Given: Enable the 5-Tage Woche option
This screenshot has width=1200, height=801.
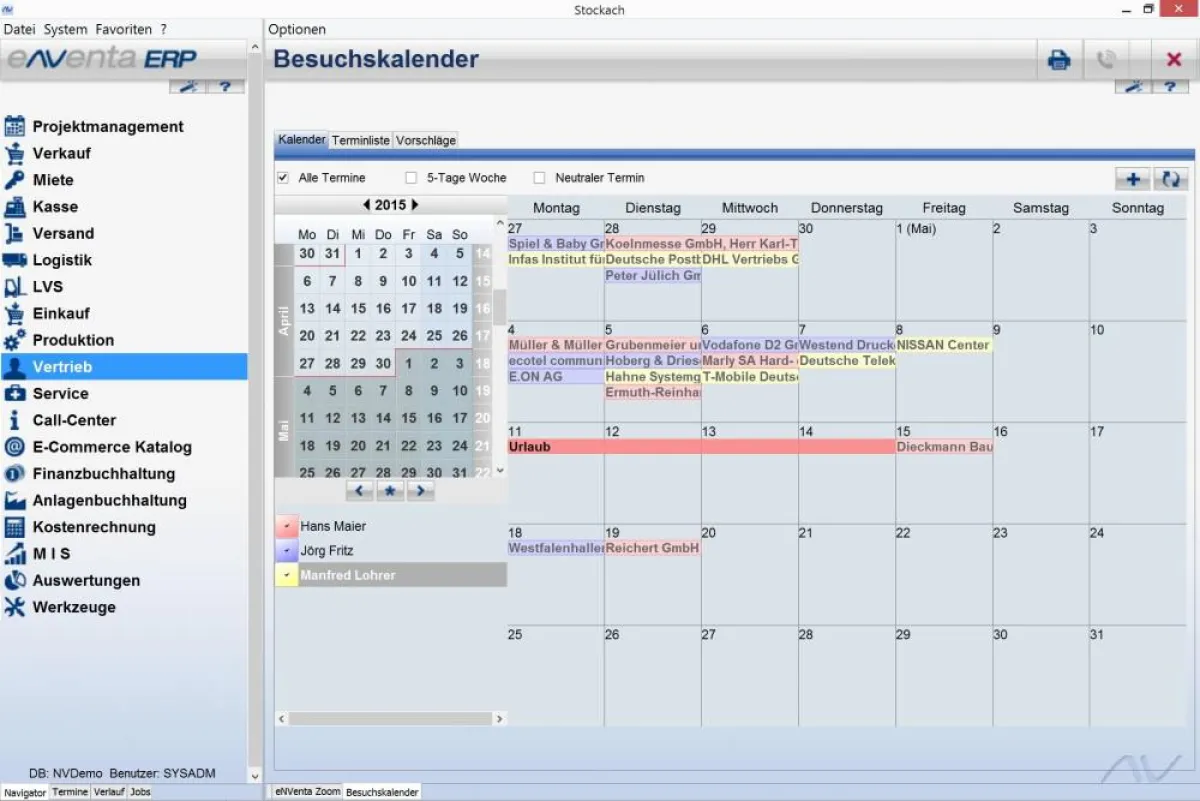Looking at the screenshot, I should [409, 177].
